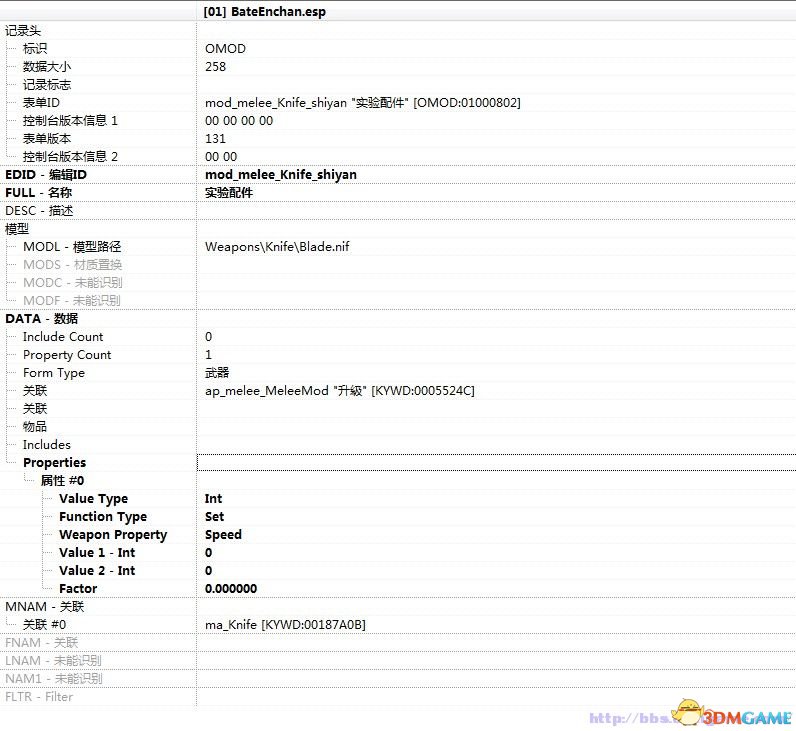Select the 标识 row label
796x731 pixels.
pyautogui.click(x=35, y=49)
